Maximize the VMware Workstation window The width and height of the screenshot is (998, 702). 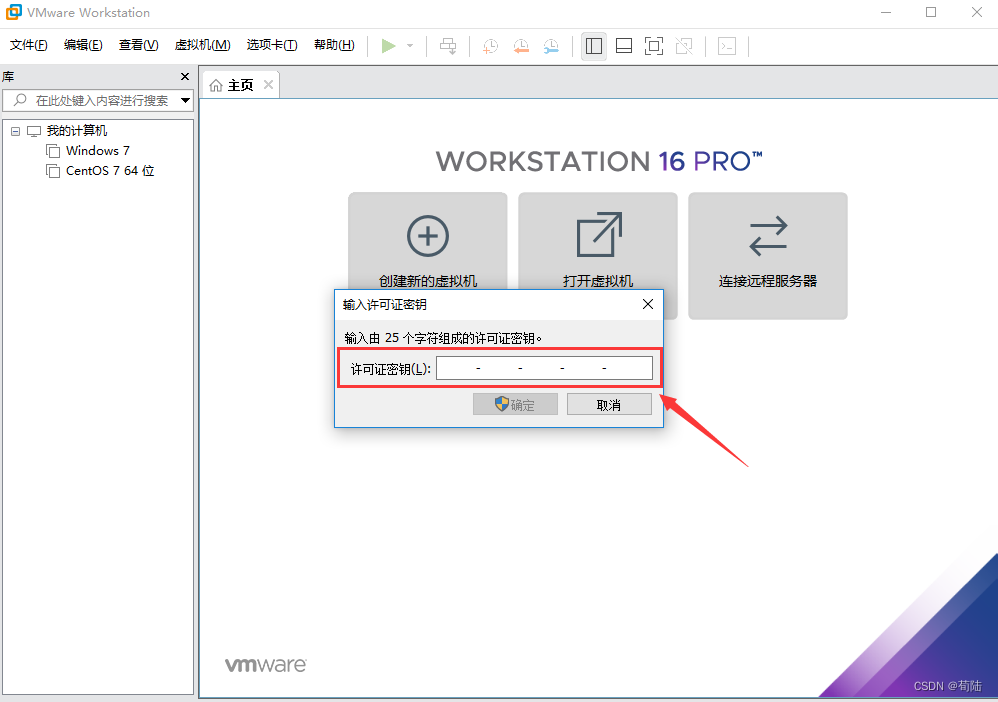point(931,12)
